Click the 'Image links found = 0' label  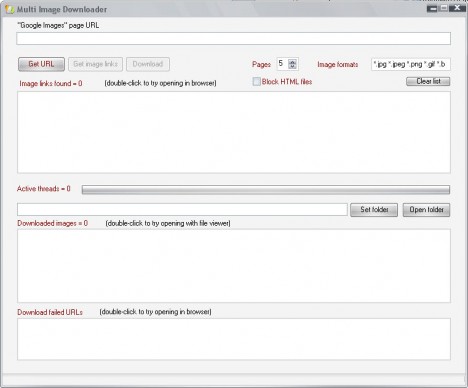coord(51,83)
